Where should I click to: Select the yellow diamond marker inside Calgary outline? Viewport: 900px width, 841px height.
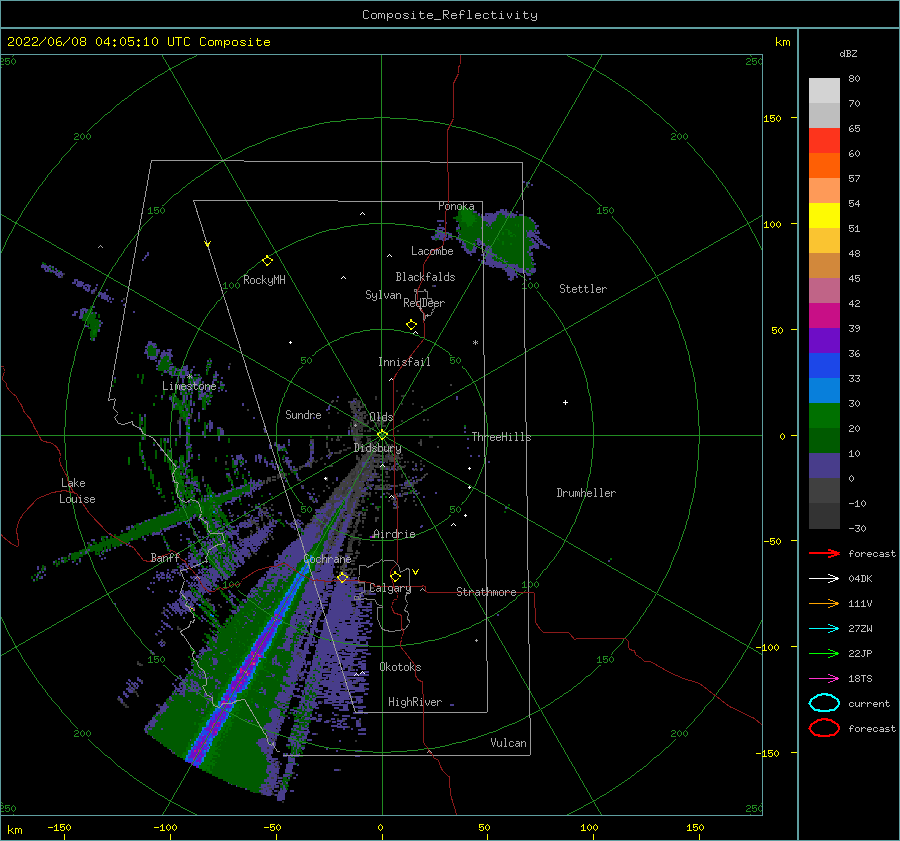point(395,576)
